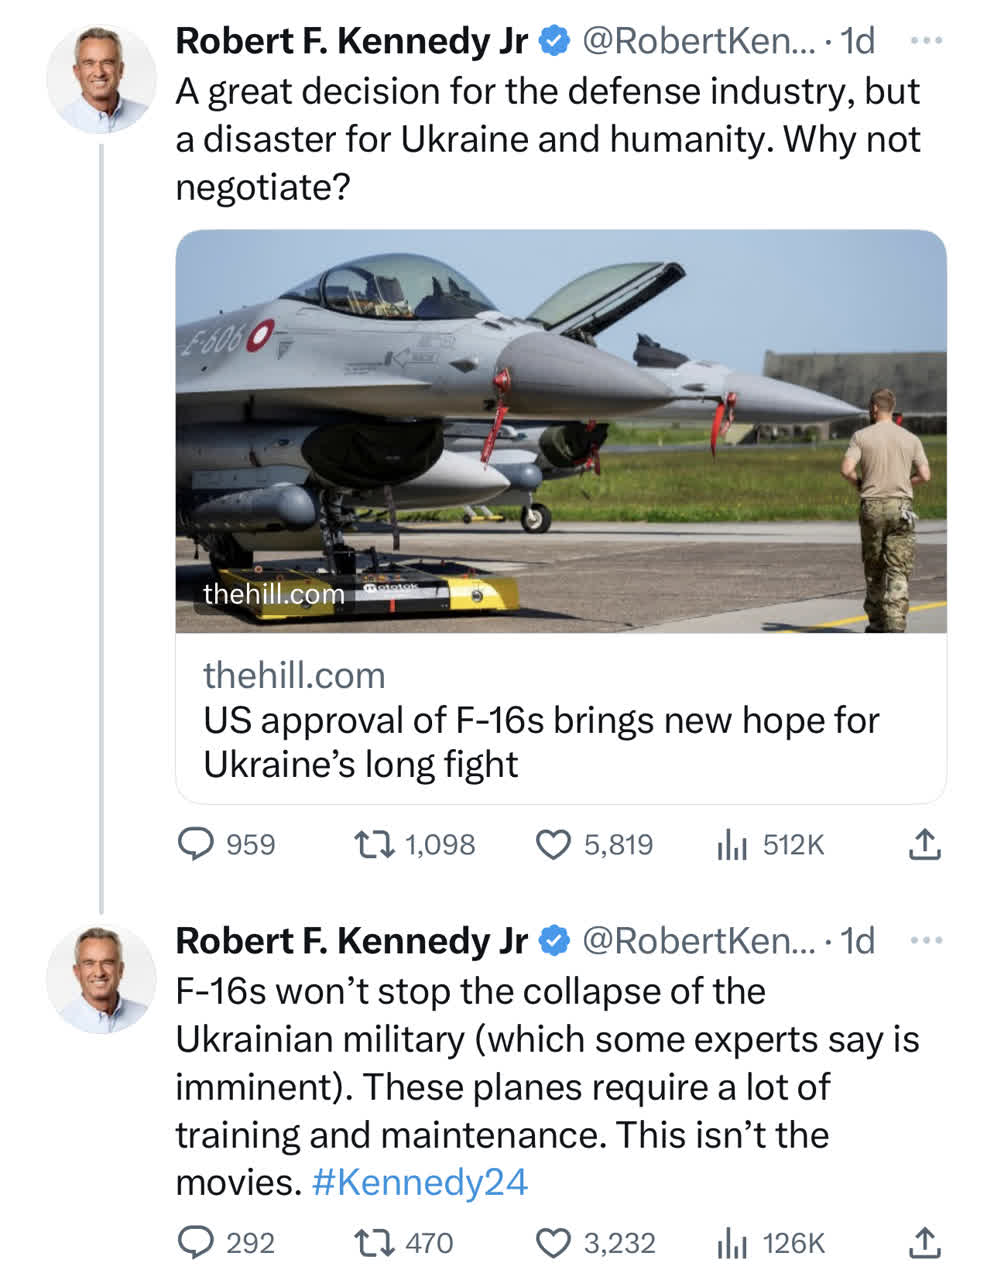Share the second tweet about F-16s
The width and height of the screenshot is (994, 1280).
[x=924, y=1243]
